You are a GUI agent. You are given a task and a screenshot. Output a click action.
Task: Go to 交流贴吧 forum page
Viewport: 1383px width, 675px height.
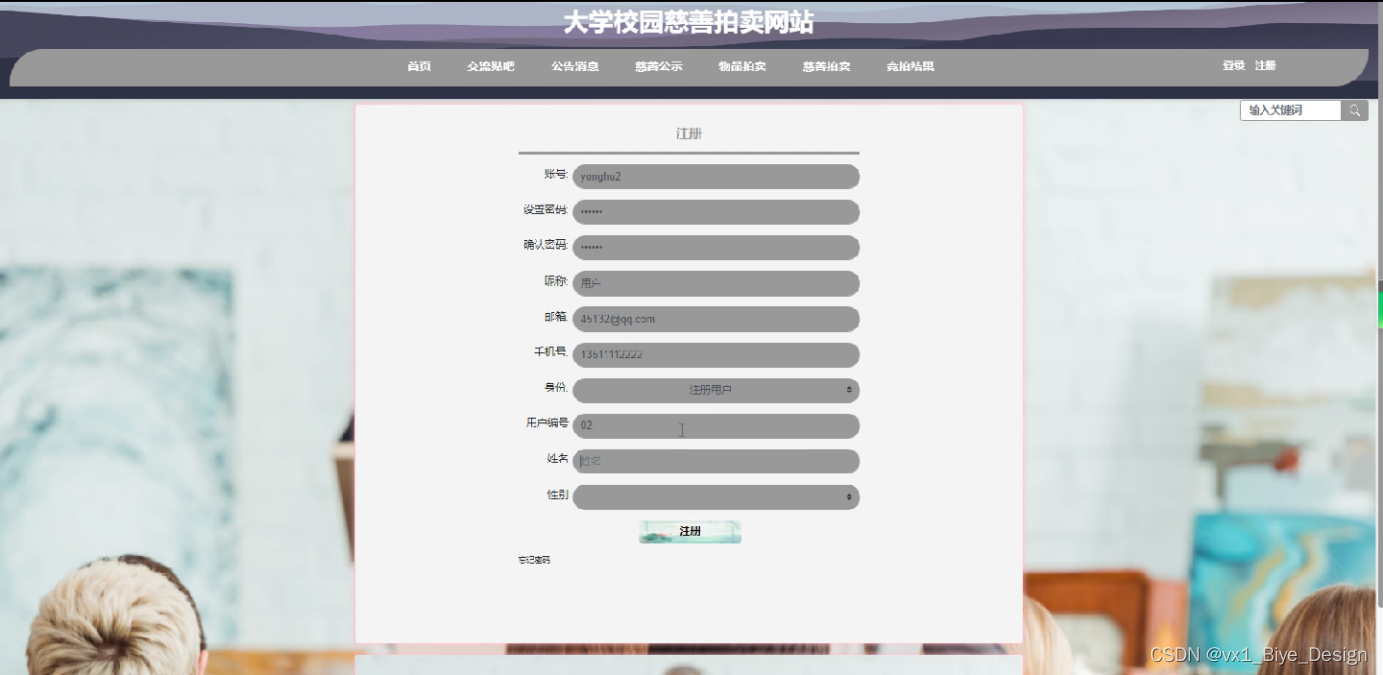click(491, 67)
